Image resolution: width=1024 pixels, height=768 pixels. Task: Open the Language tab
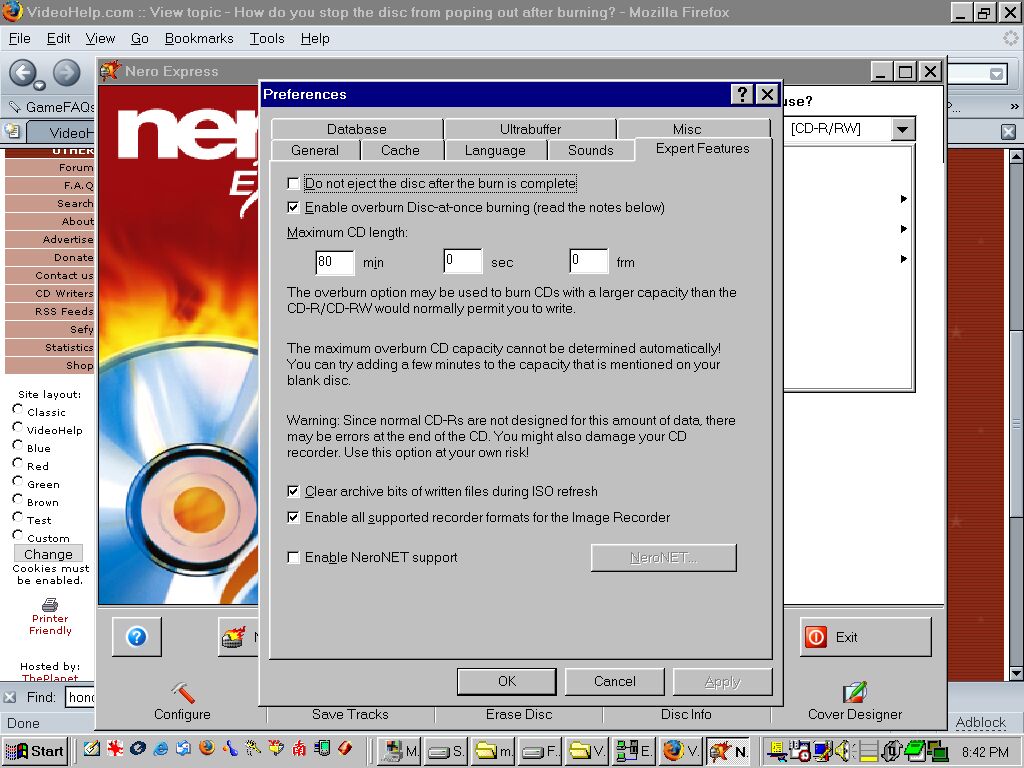pos(495,150)
